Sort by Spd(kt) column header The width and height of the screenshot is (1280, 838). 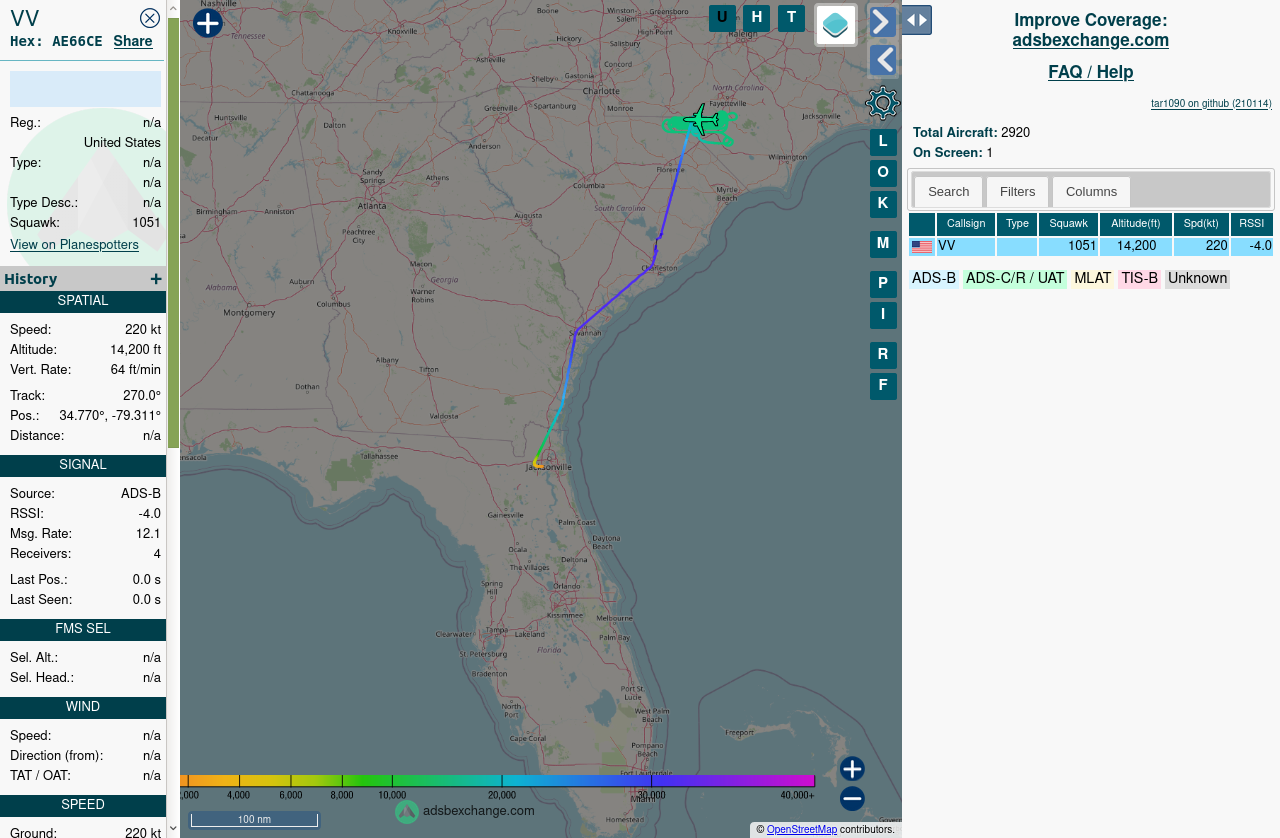tap(1201, 224)
